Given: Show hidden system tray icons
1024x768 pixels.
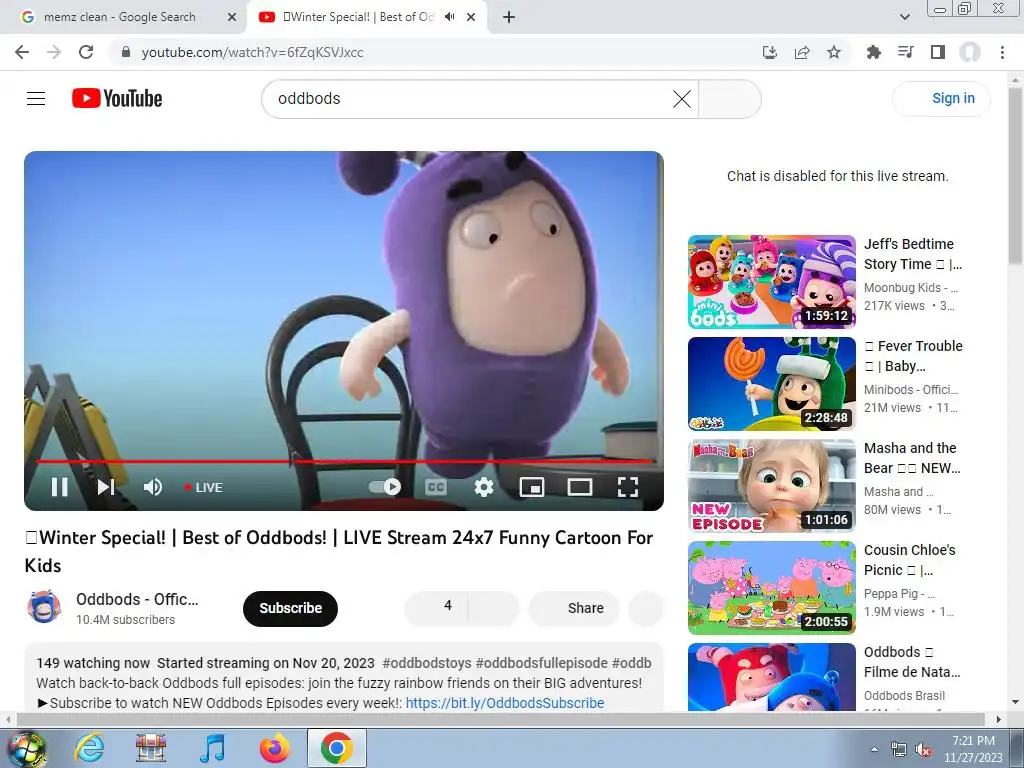Looking at the screenshot, I should [874, 749].
